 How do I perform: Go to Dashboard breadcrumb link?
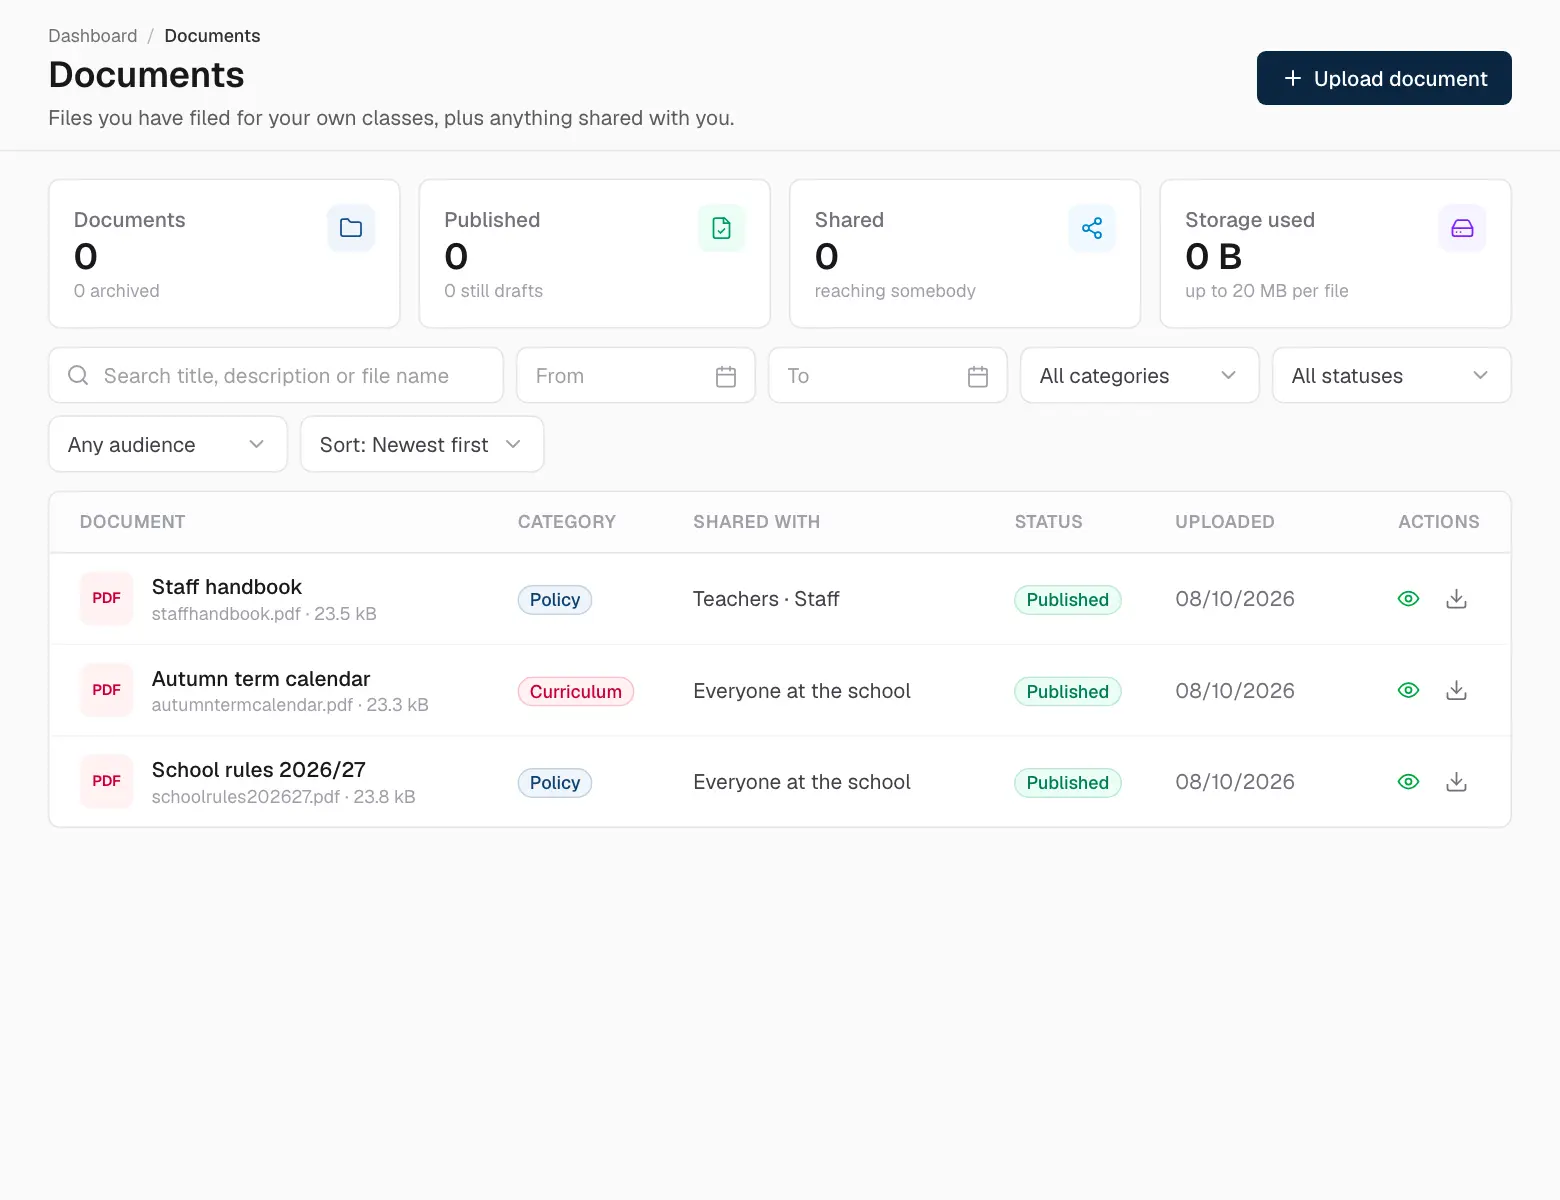93,36
